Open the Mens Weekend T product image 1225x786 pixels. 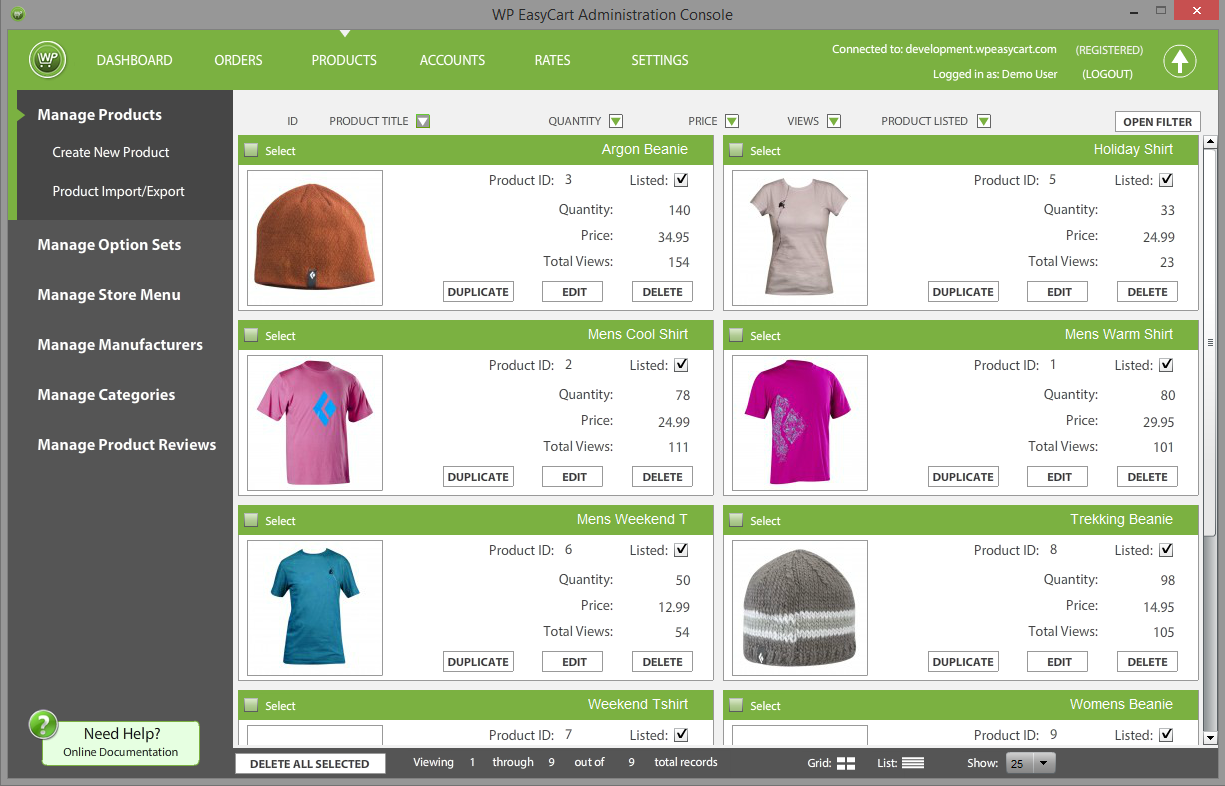click(x=315, y=608)
